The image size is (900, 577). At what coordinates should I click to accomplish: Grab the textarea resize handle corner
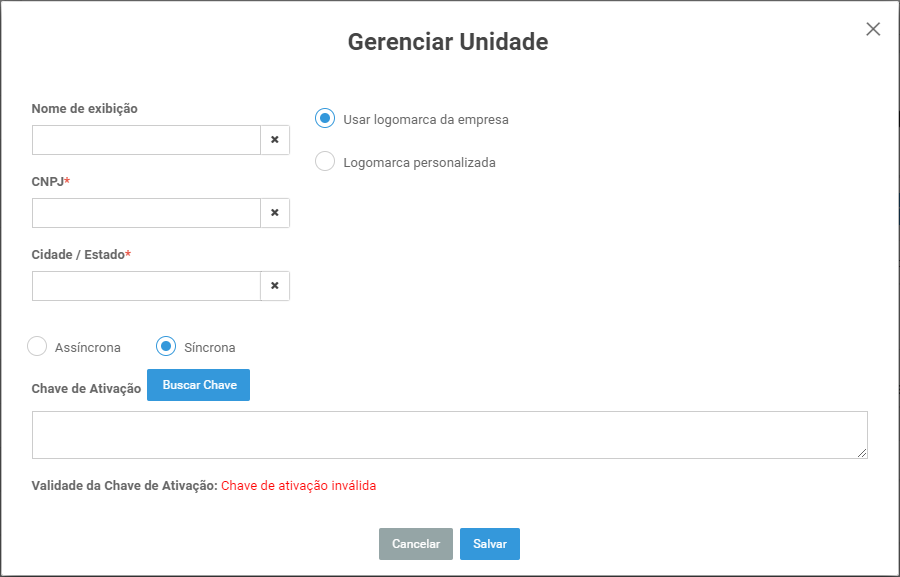pos(862,453)
